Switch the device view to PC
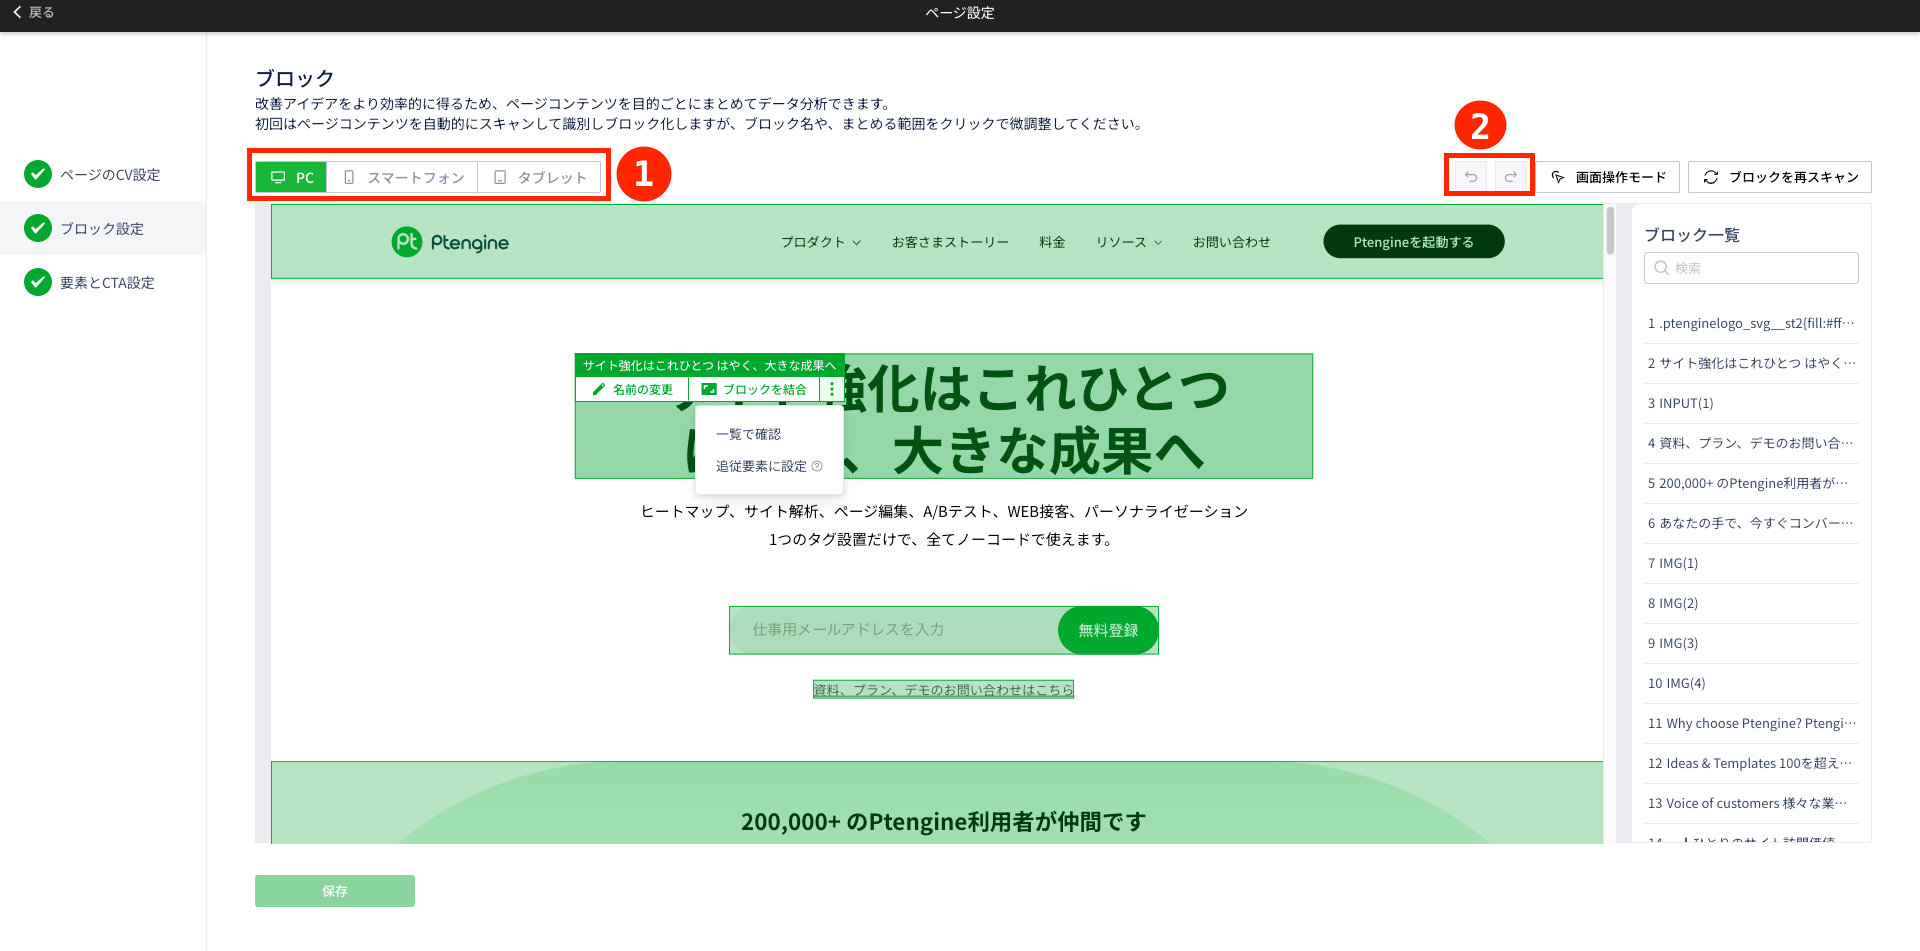The height and width of the screenshot is (951, 1920). pos(292,177)
